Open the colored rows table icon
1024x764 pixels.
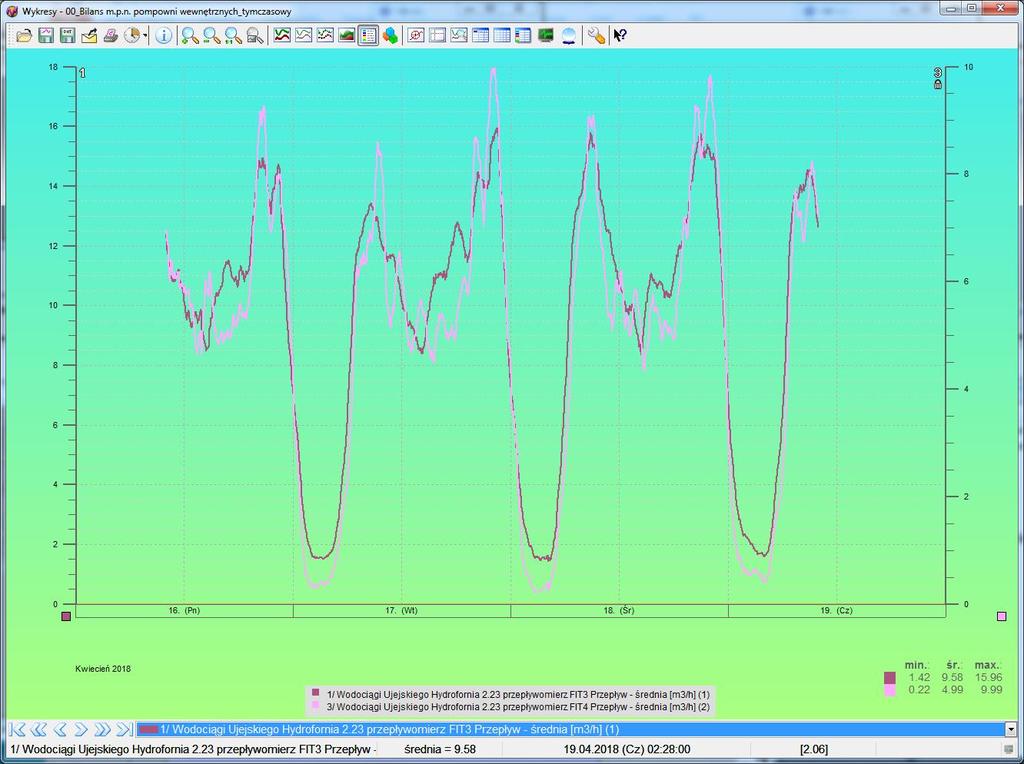click(524, 35)
